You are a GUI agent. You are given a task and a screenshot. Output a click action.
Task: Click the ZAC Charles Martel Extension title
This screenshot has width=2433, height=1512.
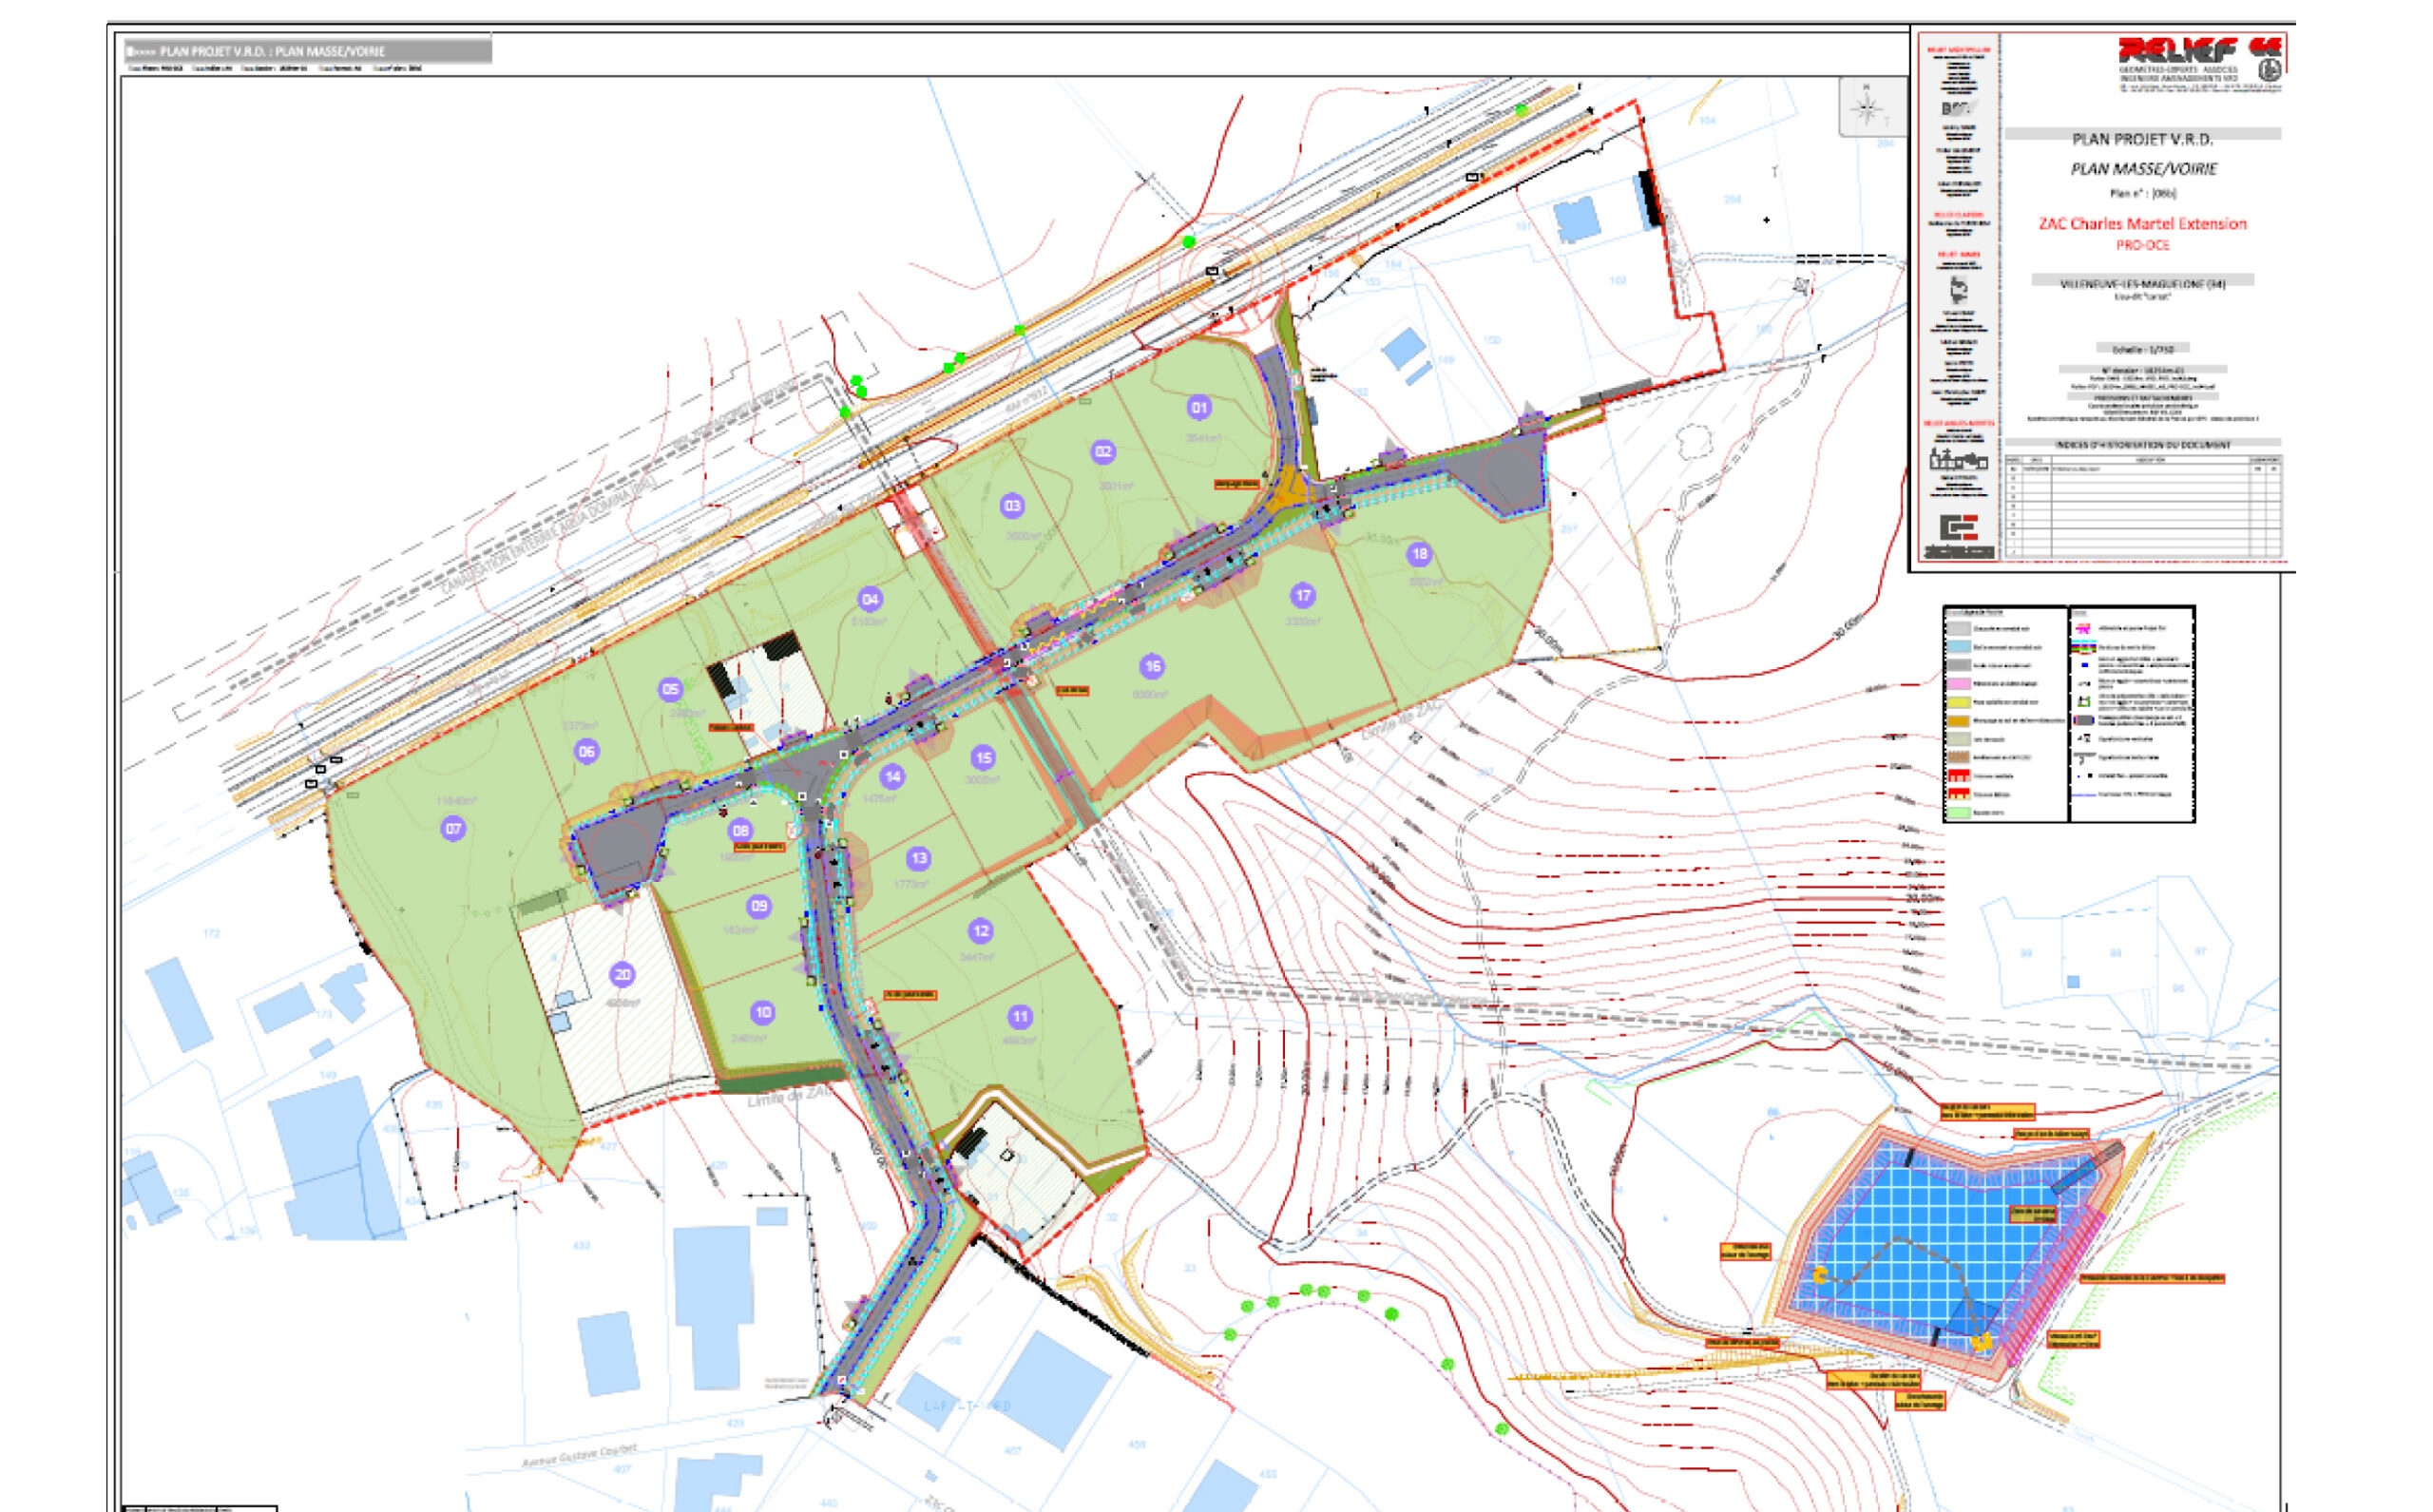point(2142,223)
